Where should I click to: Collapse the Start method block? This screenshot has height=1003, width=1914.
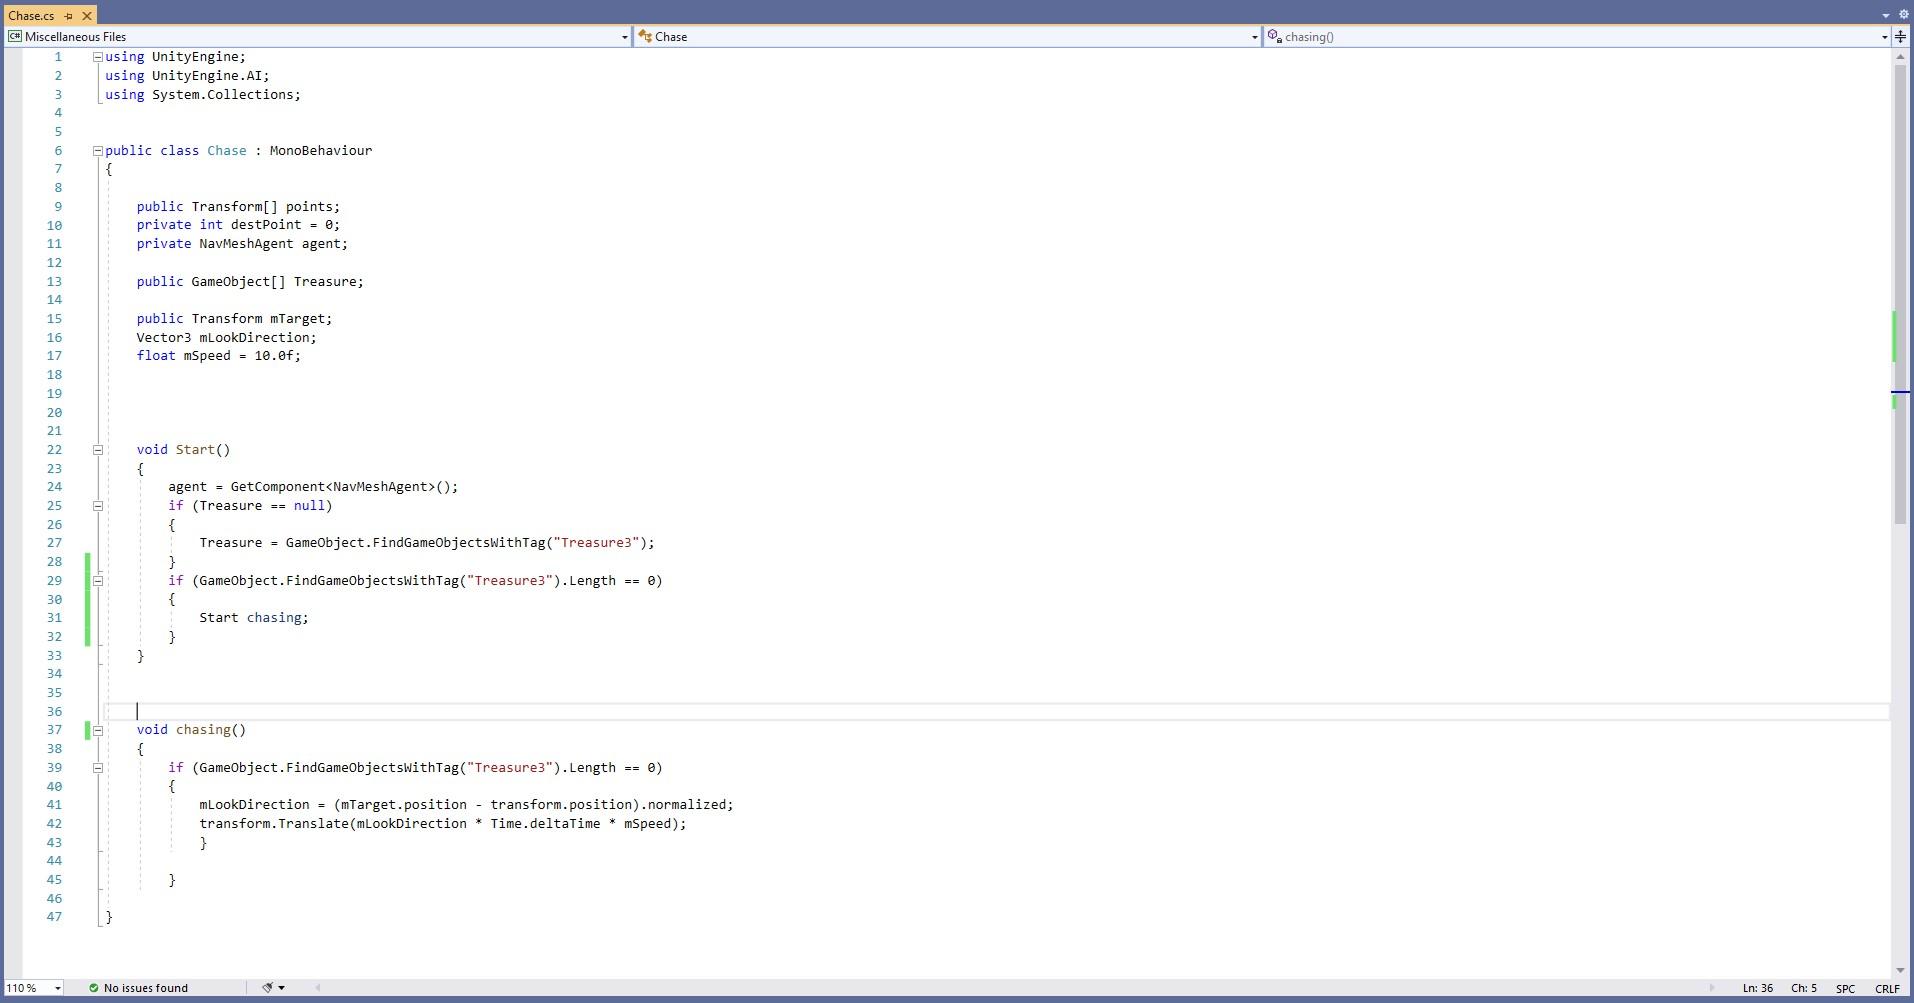[x=97, y=450]
